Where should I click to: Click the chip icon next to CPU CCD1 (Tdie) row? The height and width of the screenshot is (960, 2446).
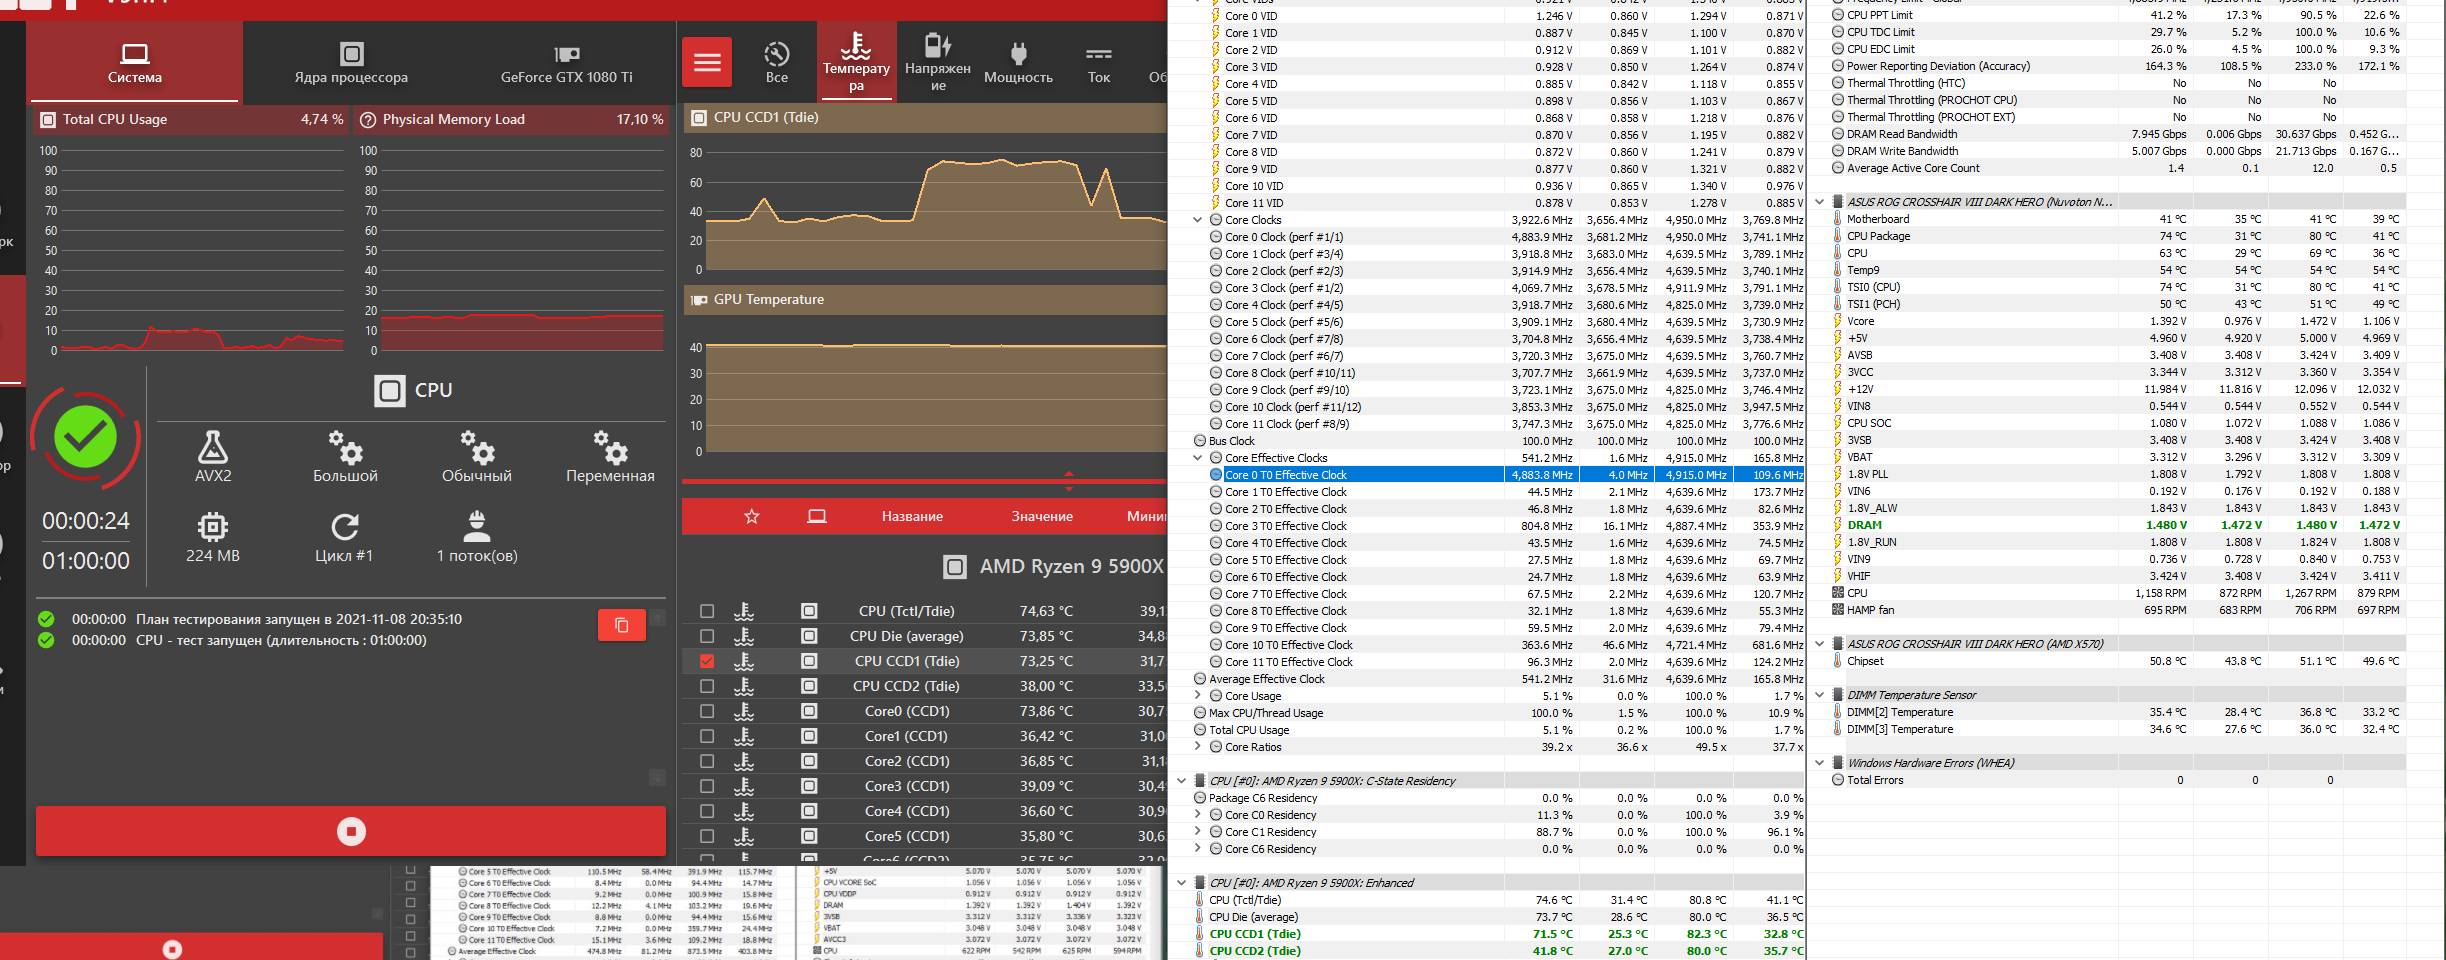(x=809, y=661)
